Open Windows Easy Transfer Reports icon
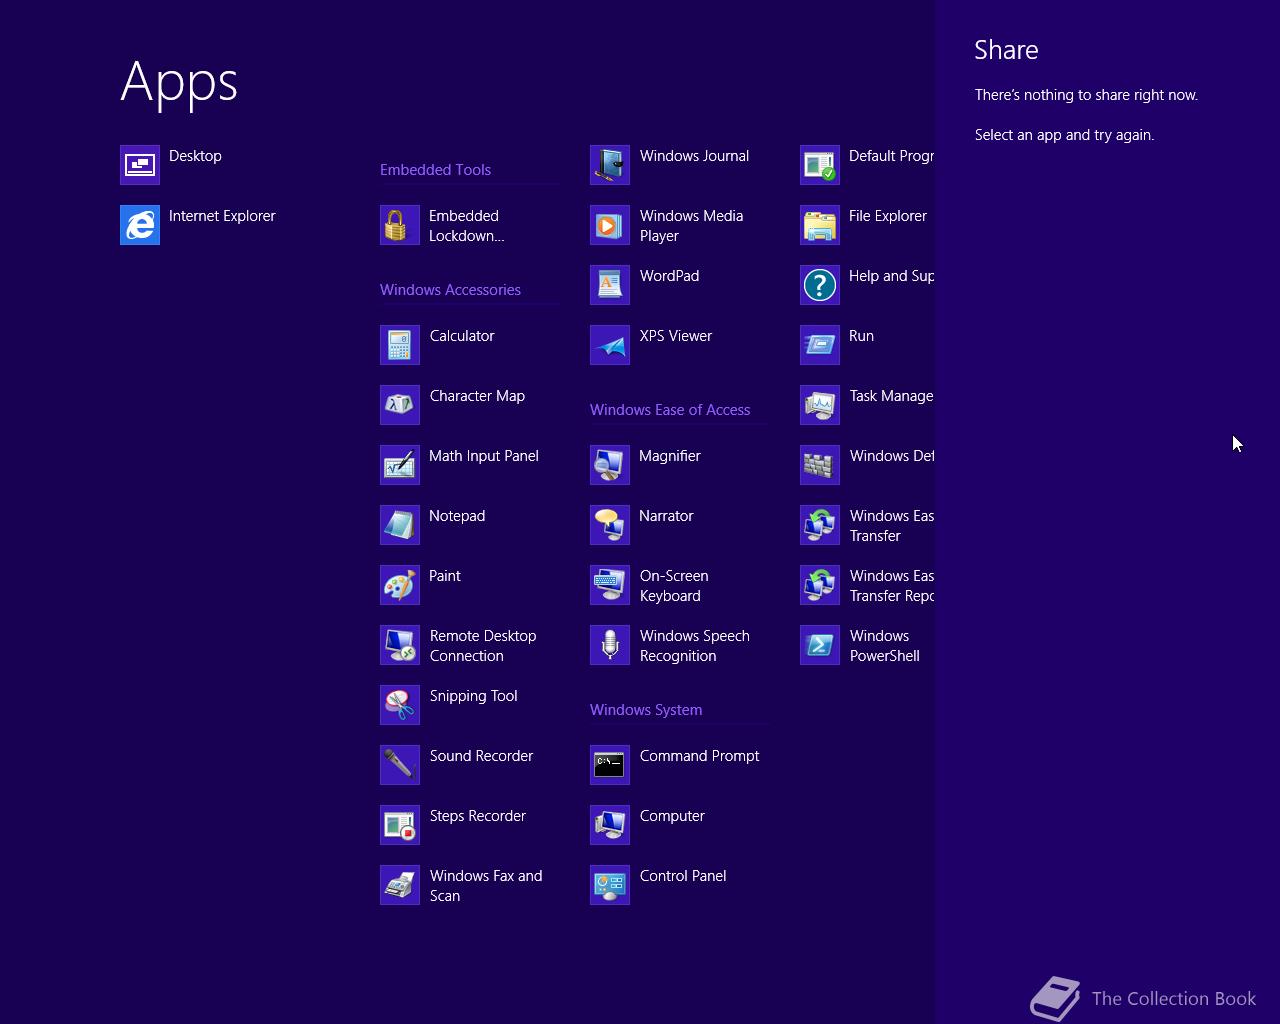Screen dimensions: 1280x1024 click(x=820, y=585)
